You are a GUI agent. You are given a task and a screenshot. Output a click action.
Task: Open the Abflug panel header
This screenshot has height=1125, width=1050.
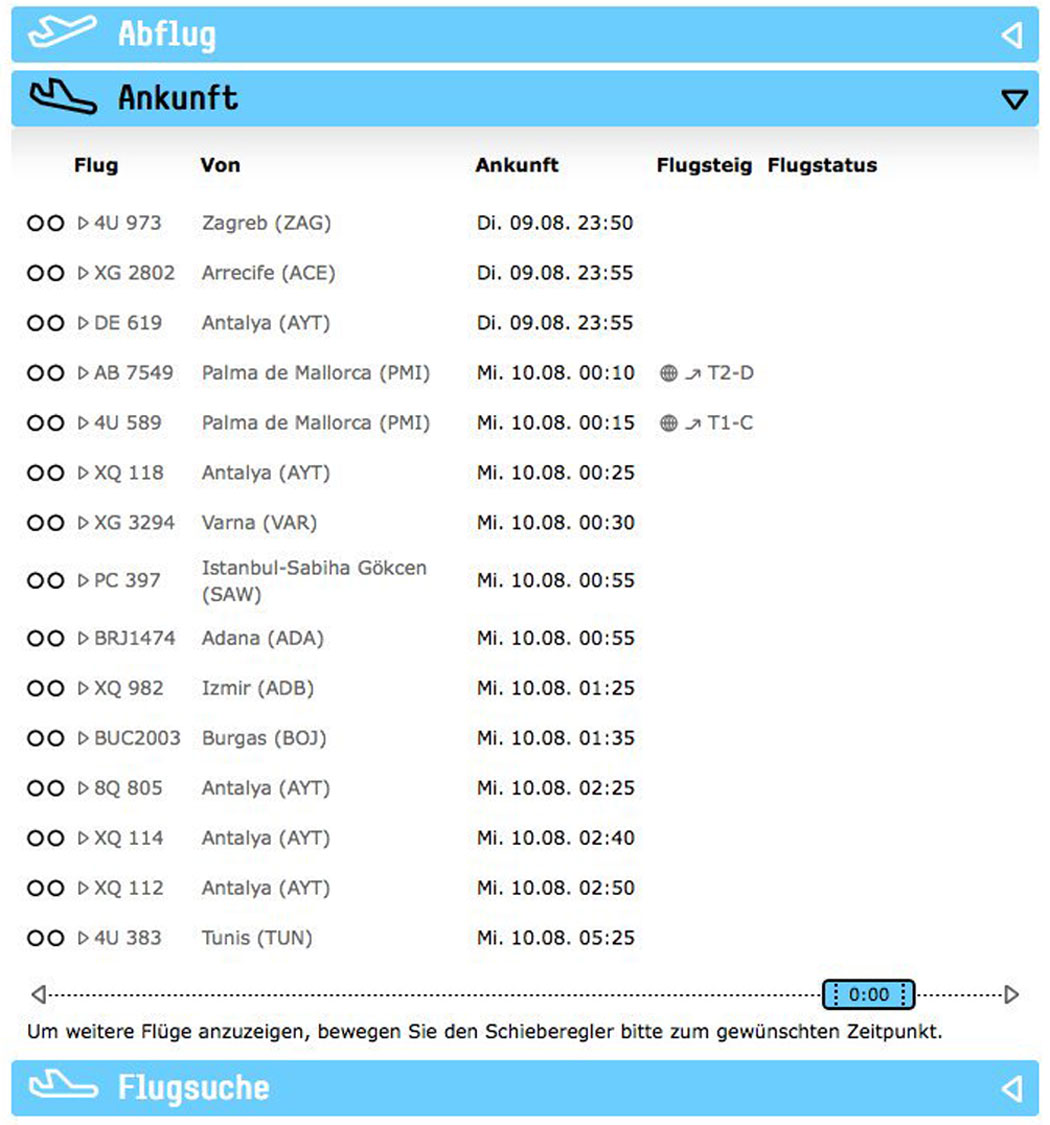[x=525, y=34]
